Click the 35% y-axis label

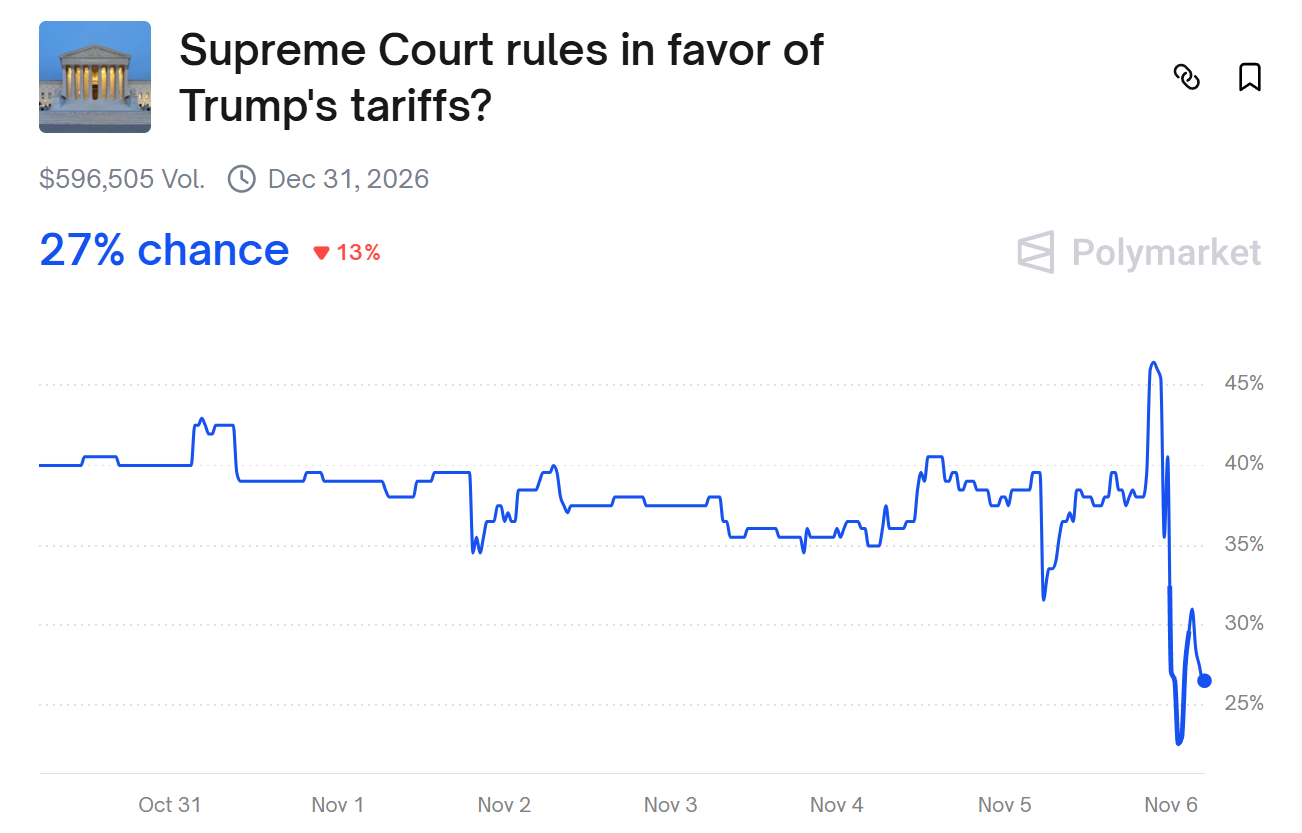point(1244,545)
